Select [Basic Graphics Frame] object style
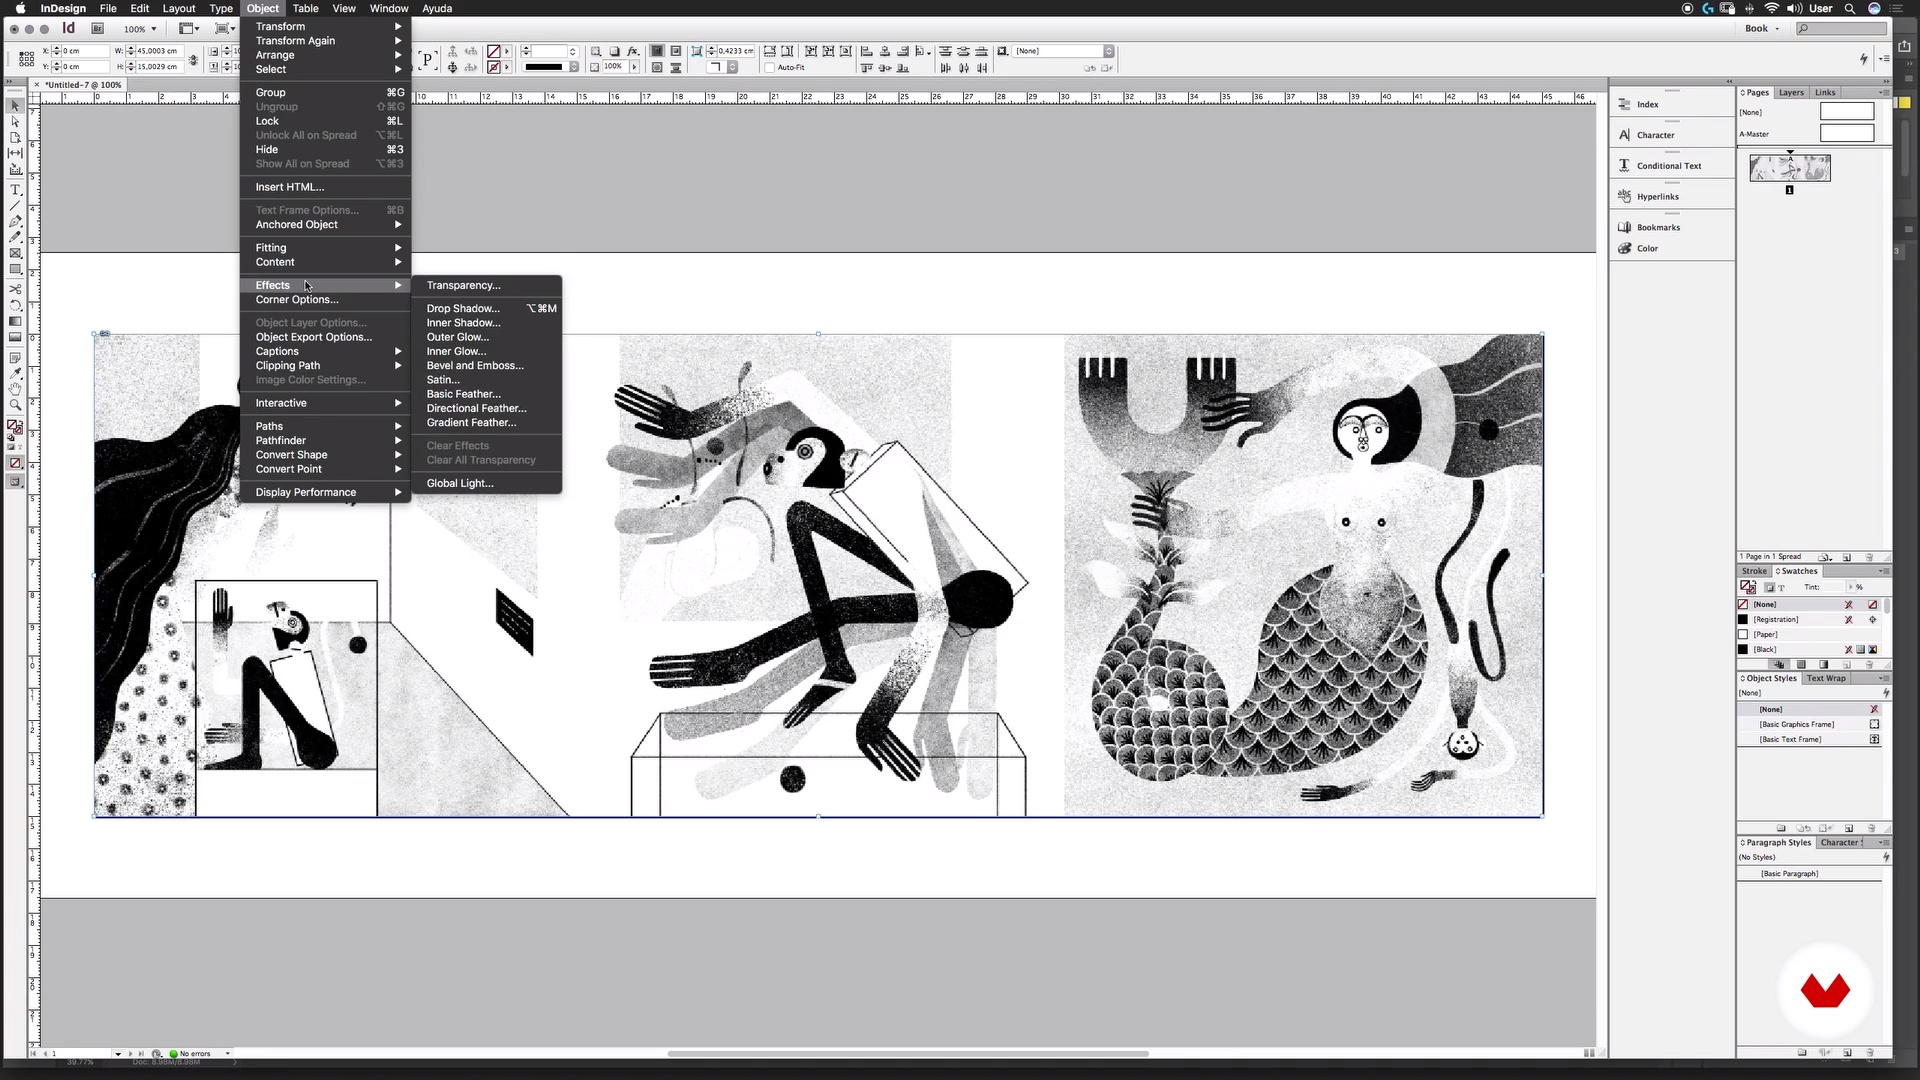 click(1811, 724)
